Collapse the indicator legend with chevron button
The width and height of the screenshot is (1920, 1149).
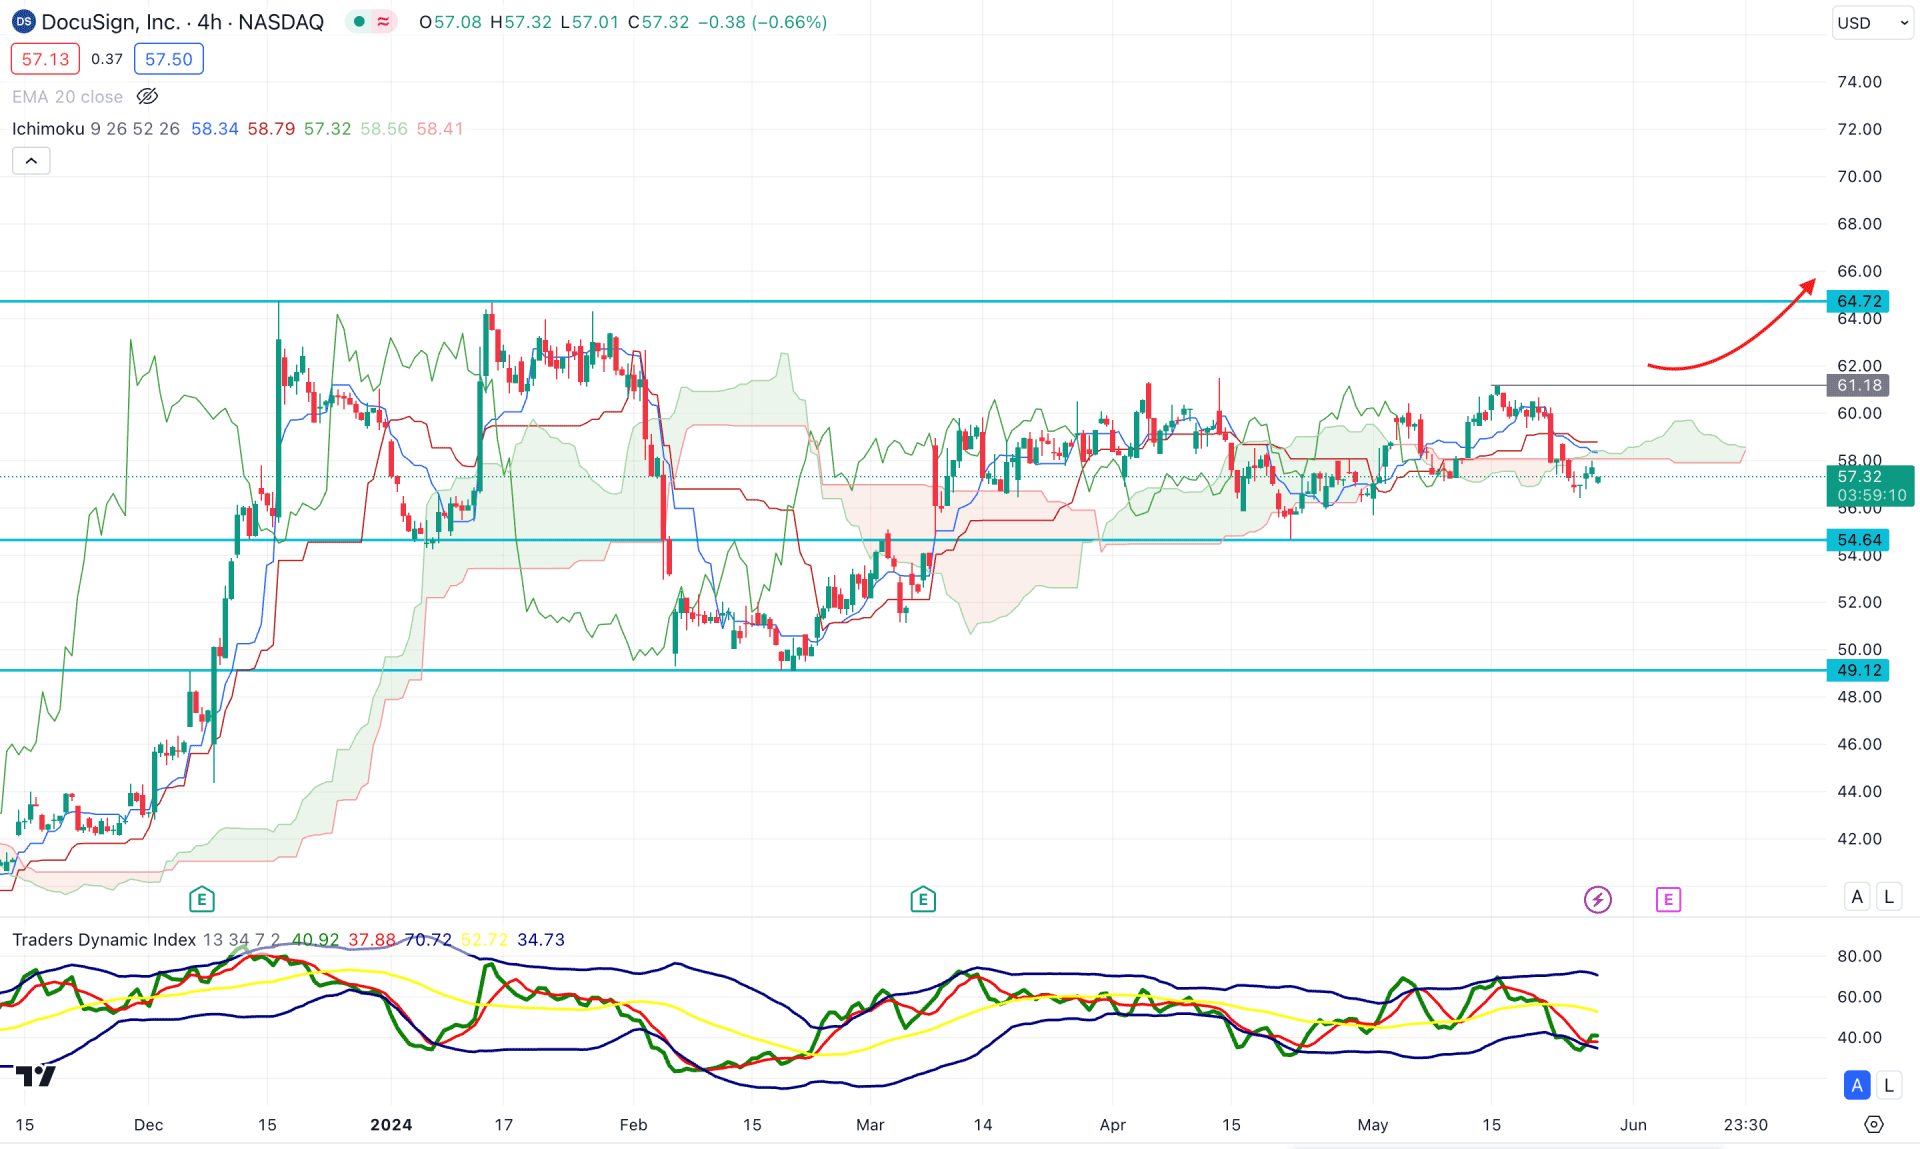click(x=31, y=161)
